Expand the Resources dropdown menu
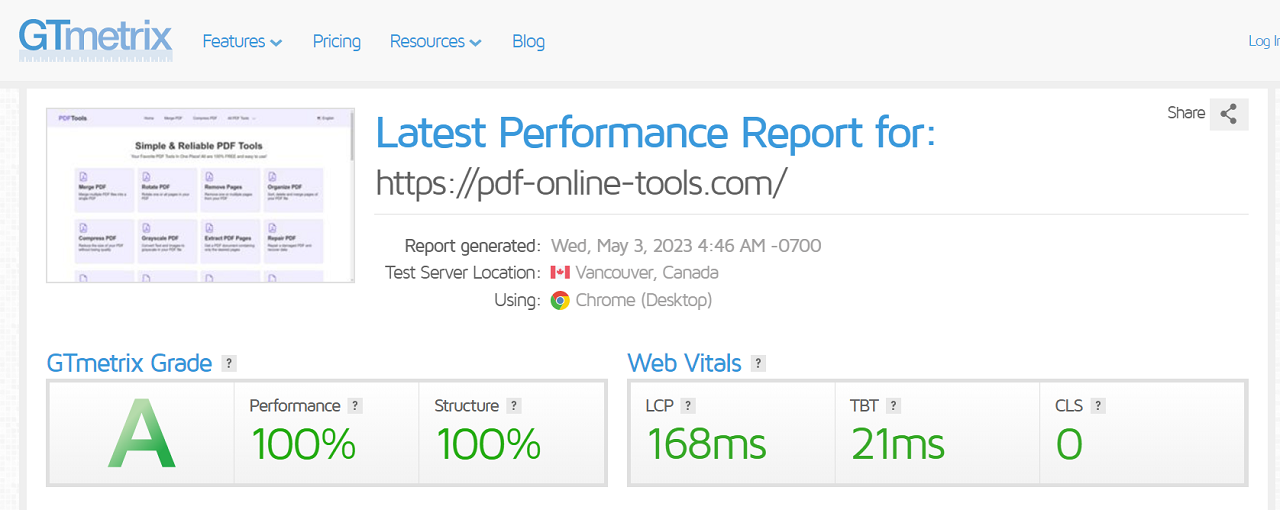 pyautogui.click(x=436, y=41)
